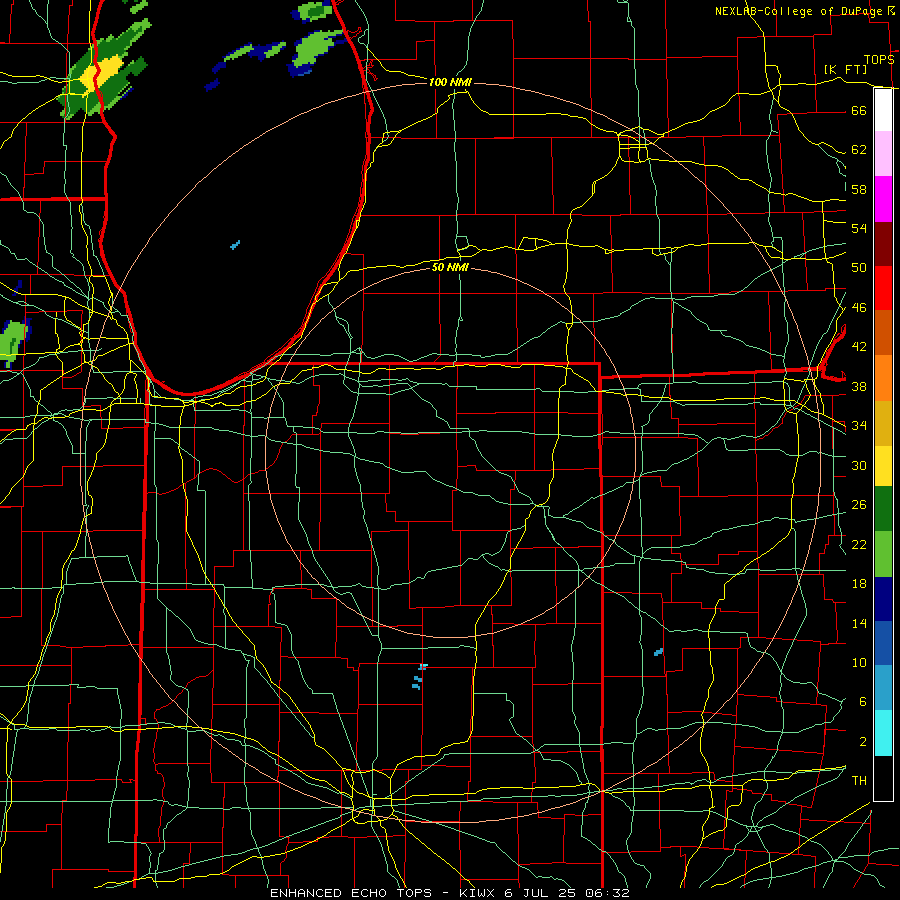Screen dimensions: 900x900
Task: Click the "2" legend value
Action: tap(862, 742)
